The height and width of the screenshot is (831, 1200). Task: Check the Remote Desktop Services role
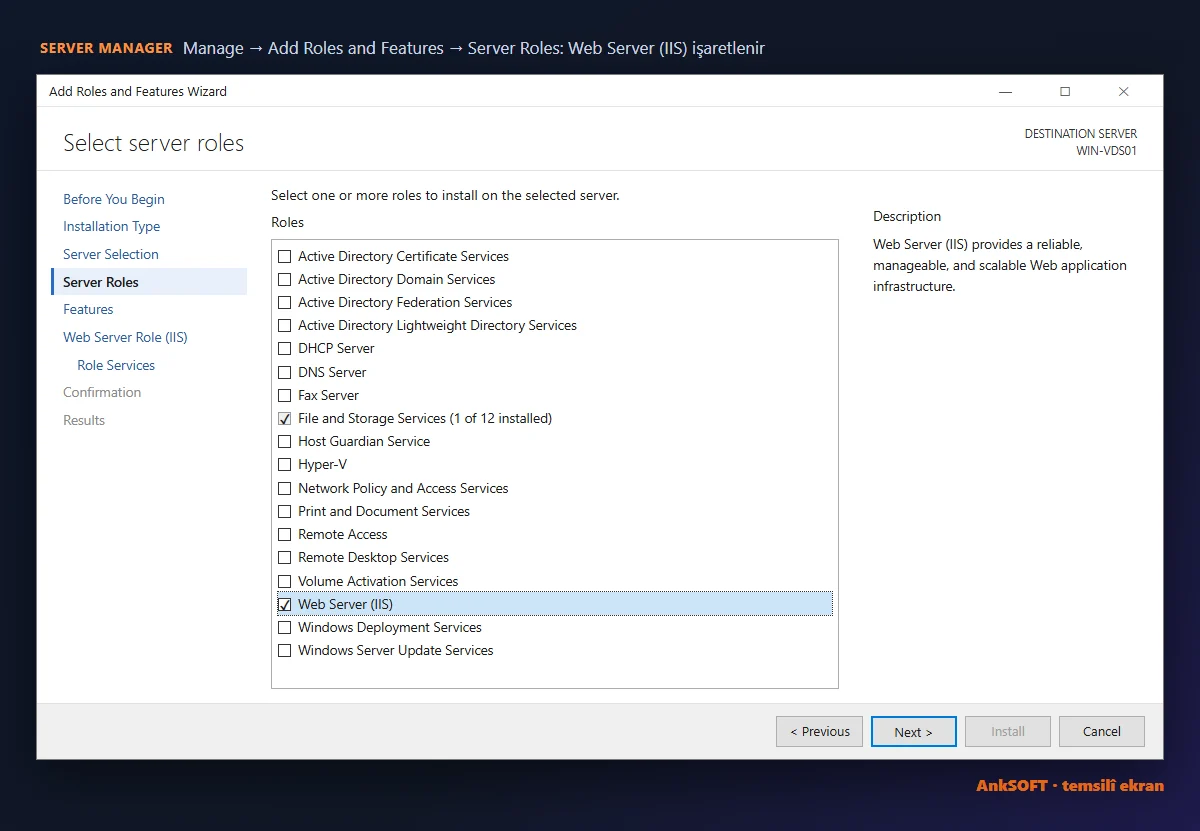tap(285, 558)
